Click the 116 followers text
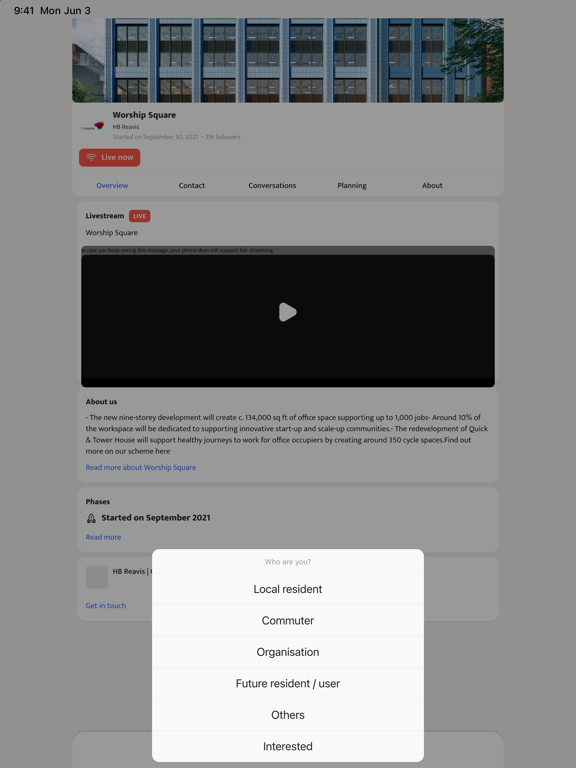 (223, 137)
